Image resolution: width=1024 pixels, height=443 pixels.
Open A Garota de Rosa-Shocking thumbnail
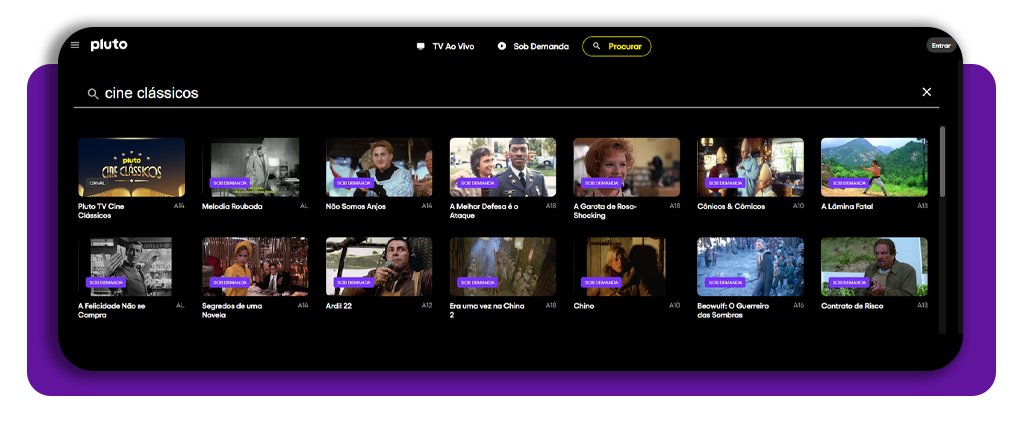tap(626, 167)
